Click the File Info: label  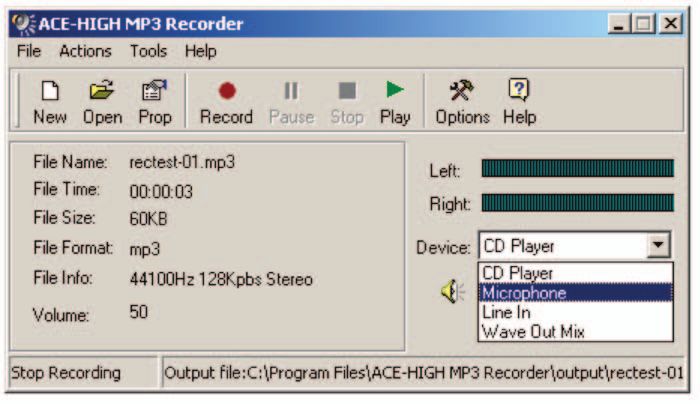click(x=63, y=278)
